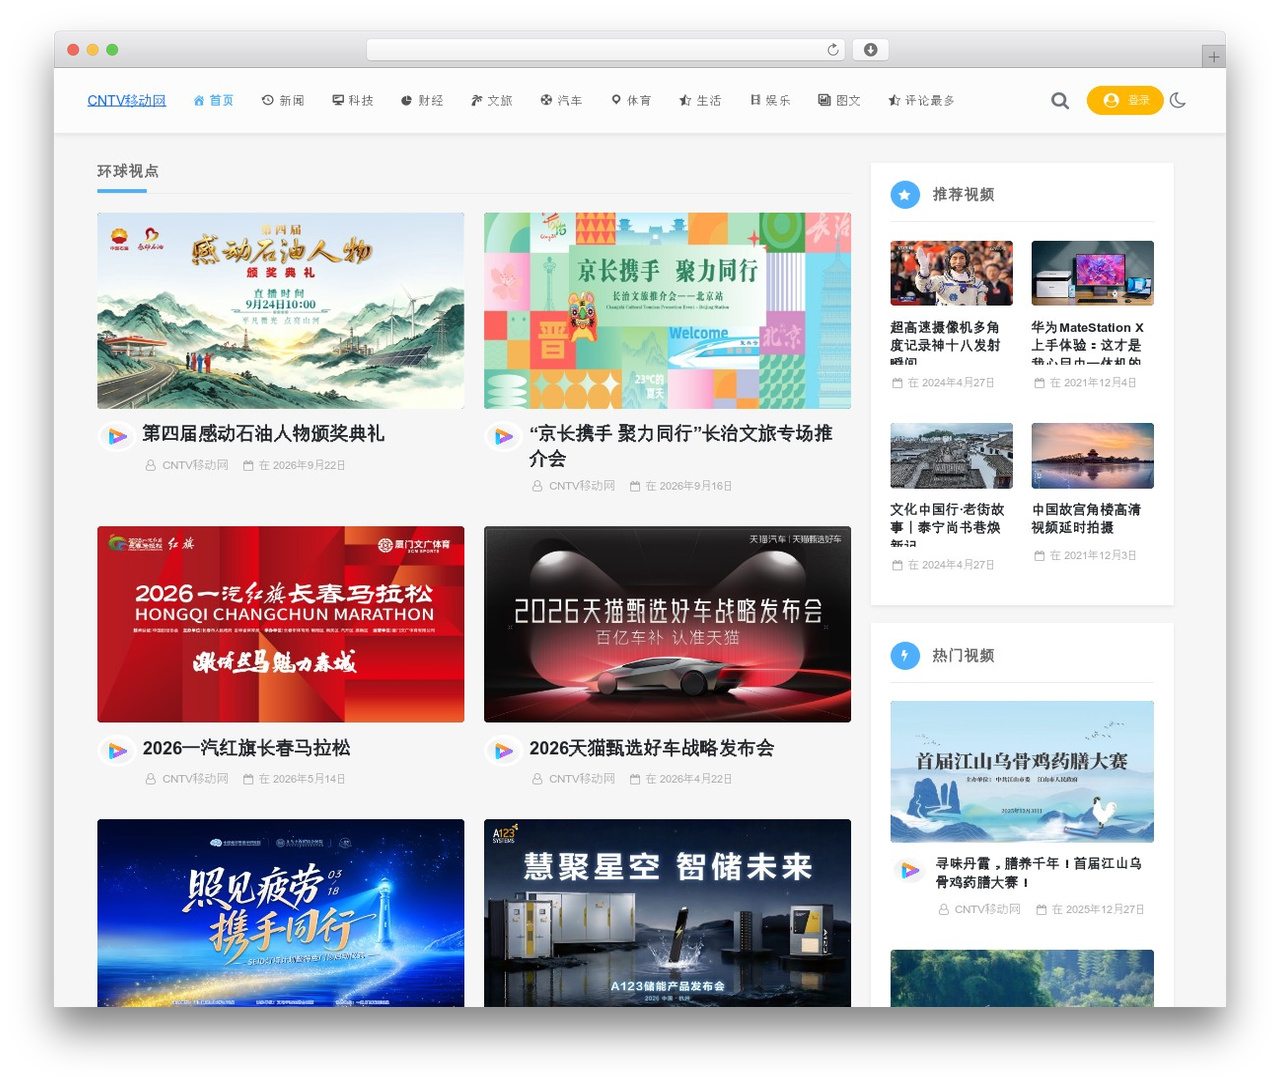Open the 科技 menu item

tap(353, 100)
